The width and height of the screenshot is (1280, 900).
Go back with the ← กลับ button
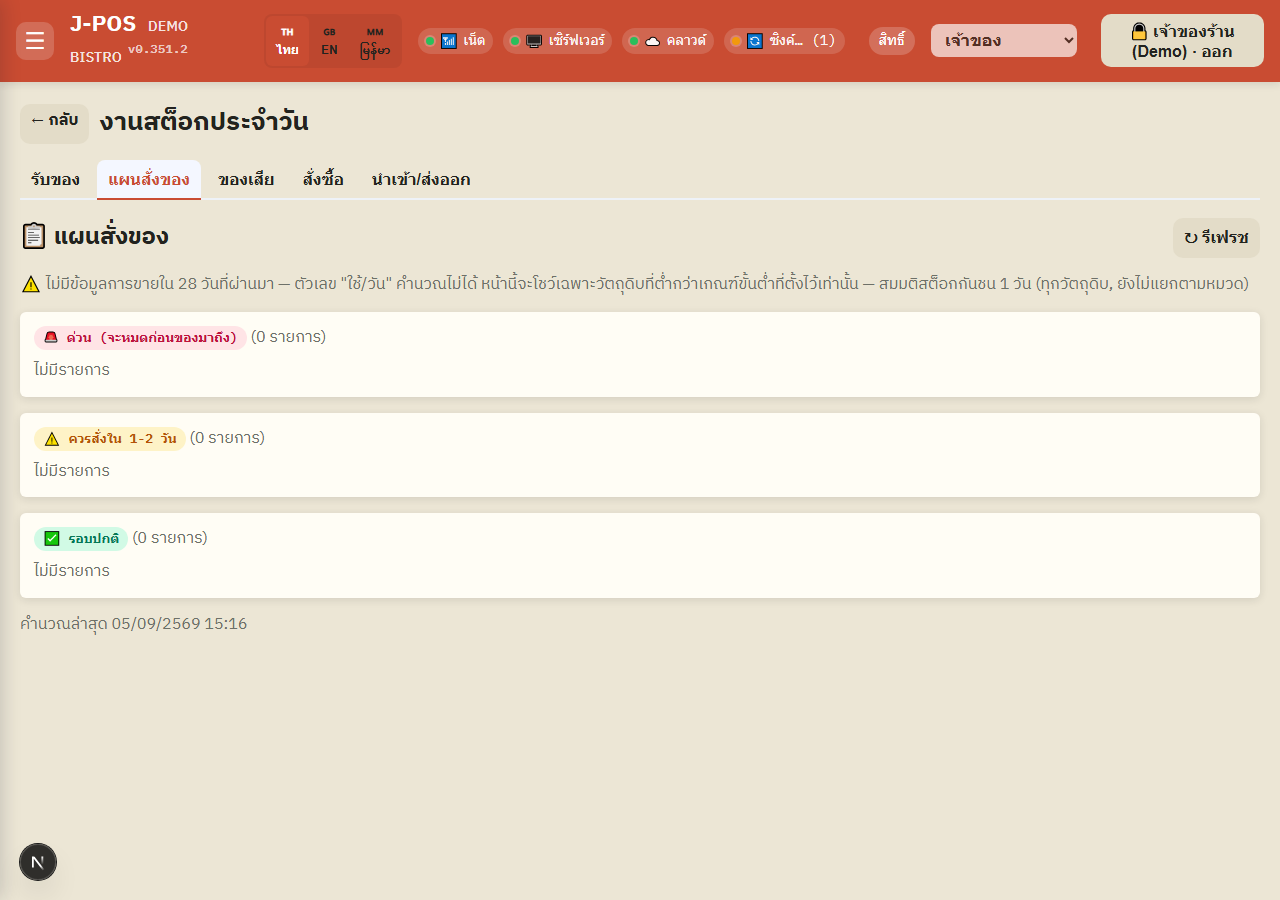54,124
